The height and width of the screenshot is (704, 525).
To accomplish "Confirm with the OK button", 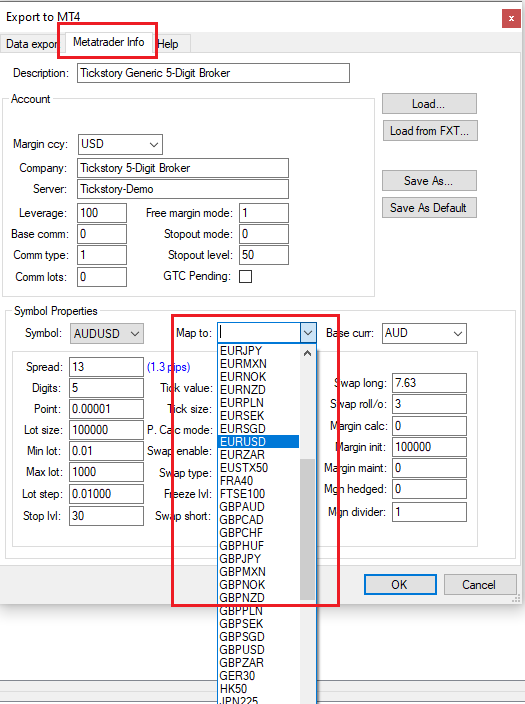I will point(400,585).
